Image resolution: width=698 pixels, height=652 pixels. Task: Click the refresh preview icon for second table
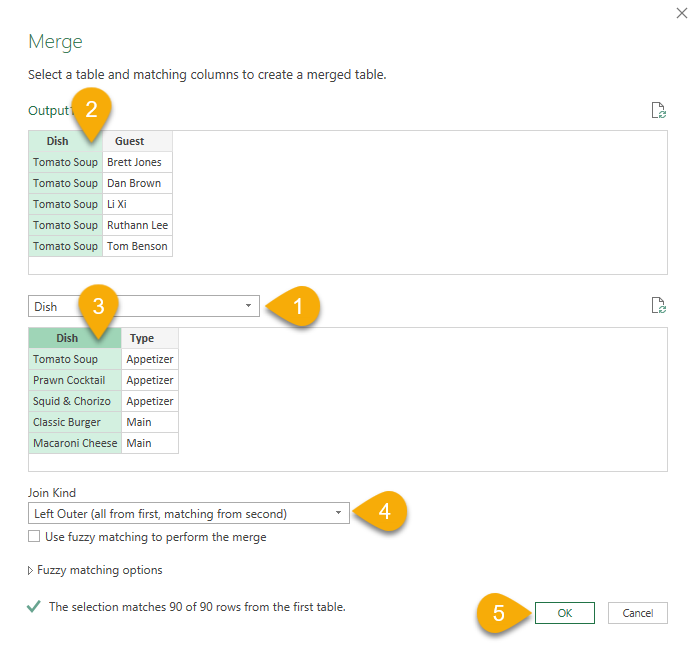658,305
